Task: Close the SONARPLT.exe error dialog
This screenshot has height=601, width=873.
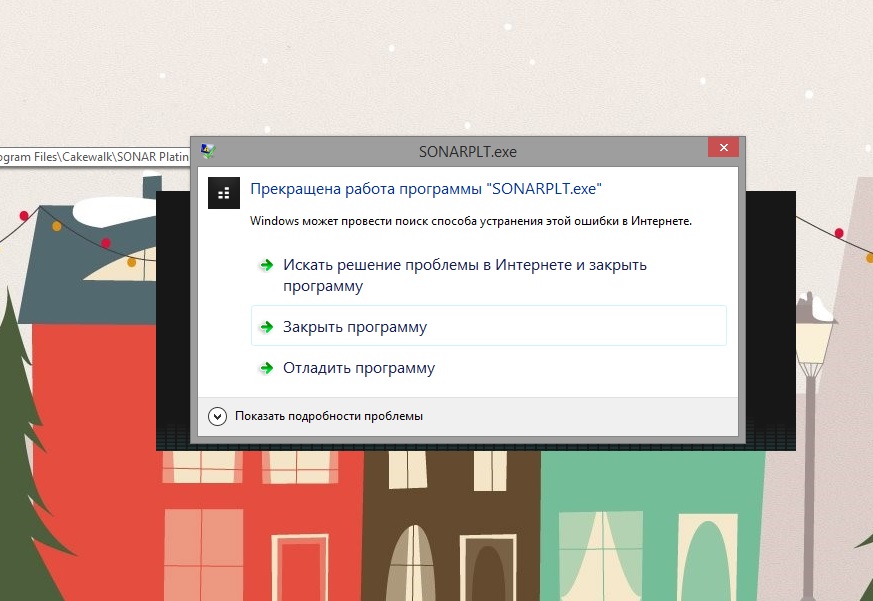Action: pyautogui.click(x=723, y=148)
